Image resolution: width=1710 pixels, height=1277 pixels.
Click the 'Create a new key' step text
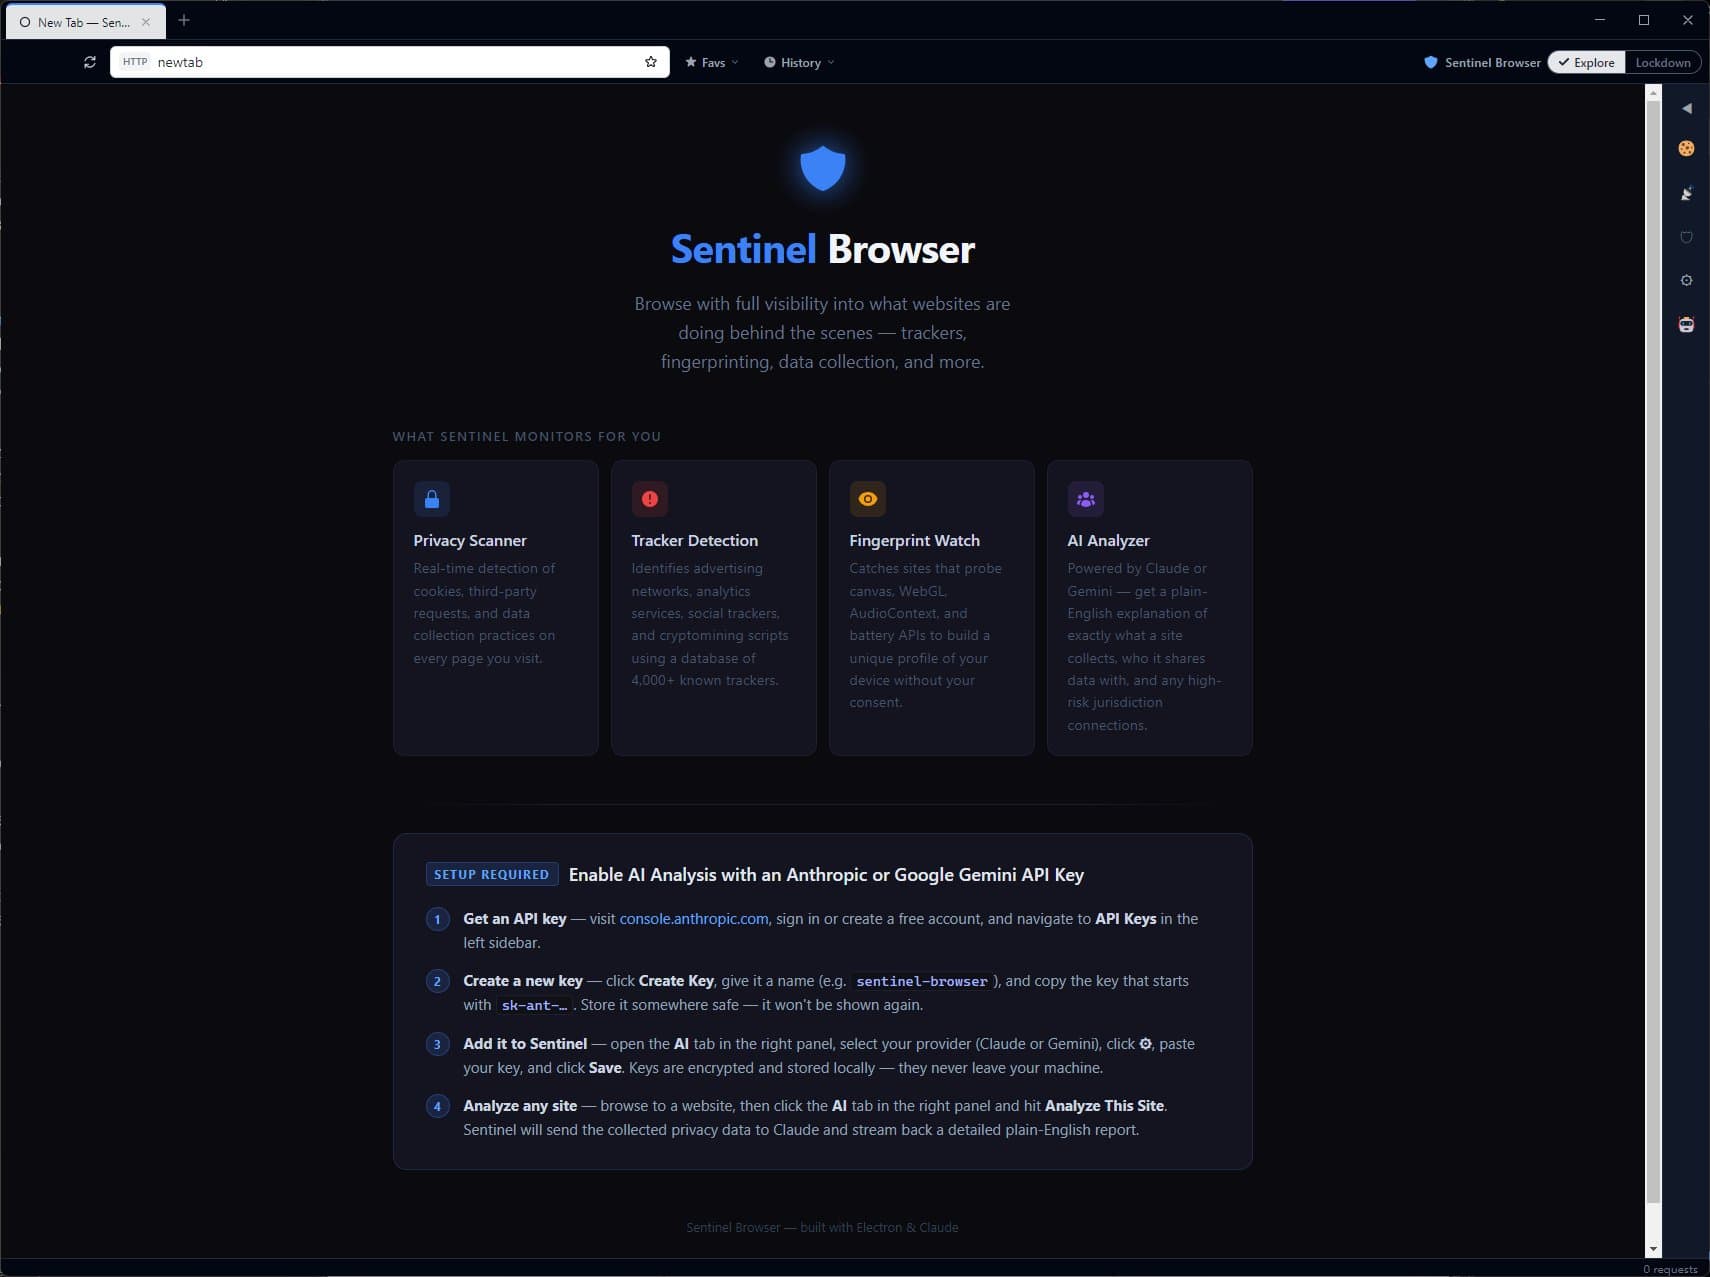click(523, 981)
